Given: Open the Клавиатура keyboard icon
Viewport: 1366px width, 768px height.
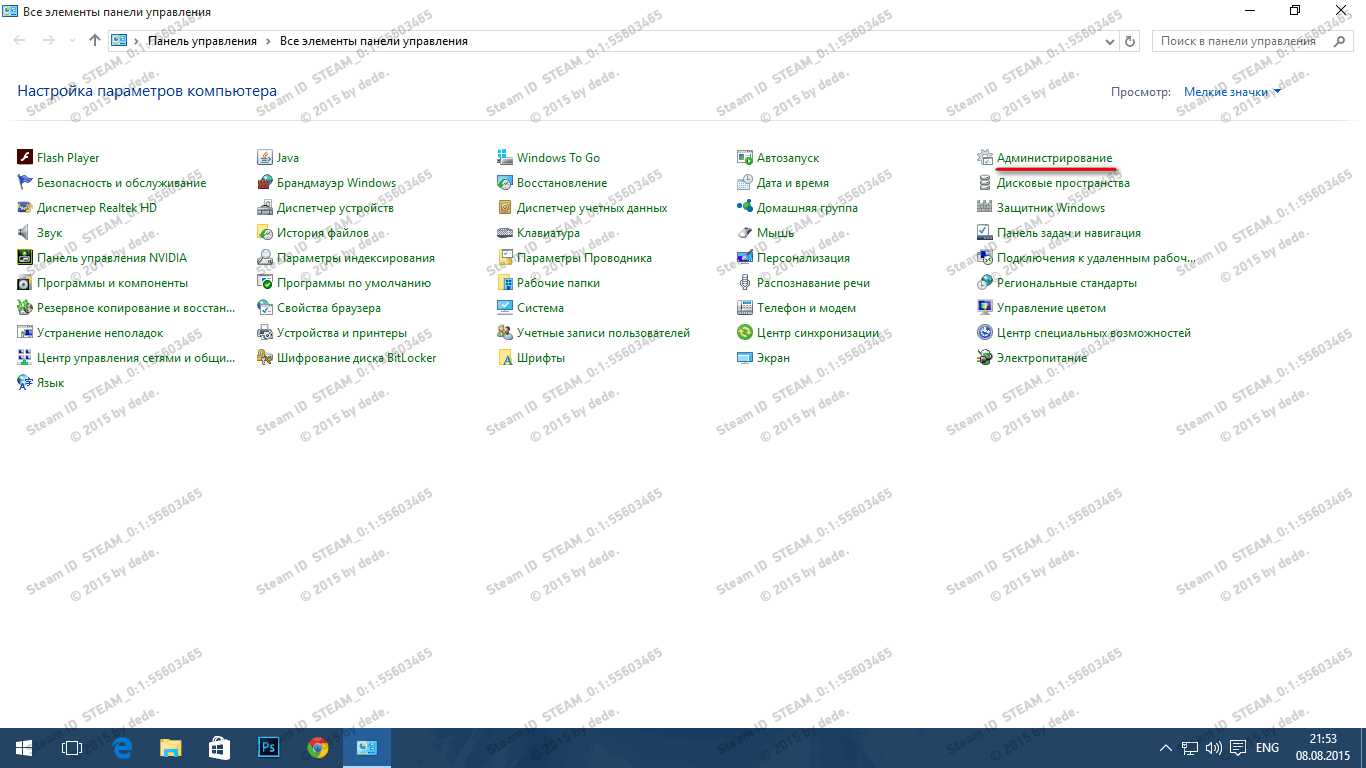Looking at the screenshot, I should coord(505,233).
